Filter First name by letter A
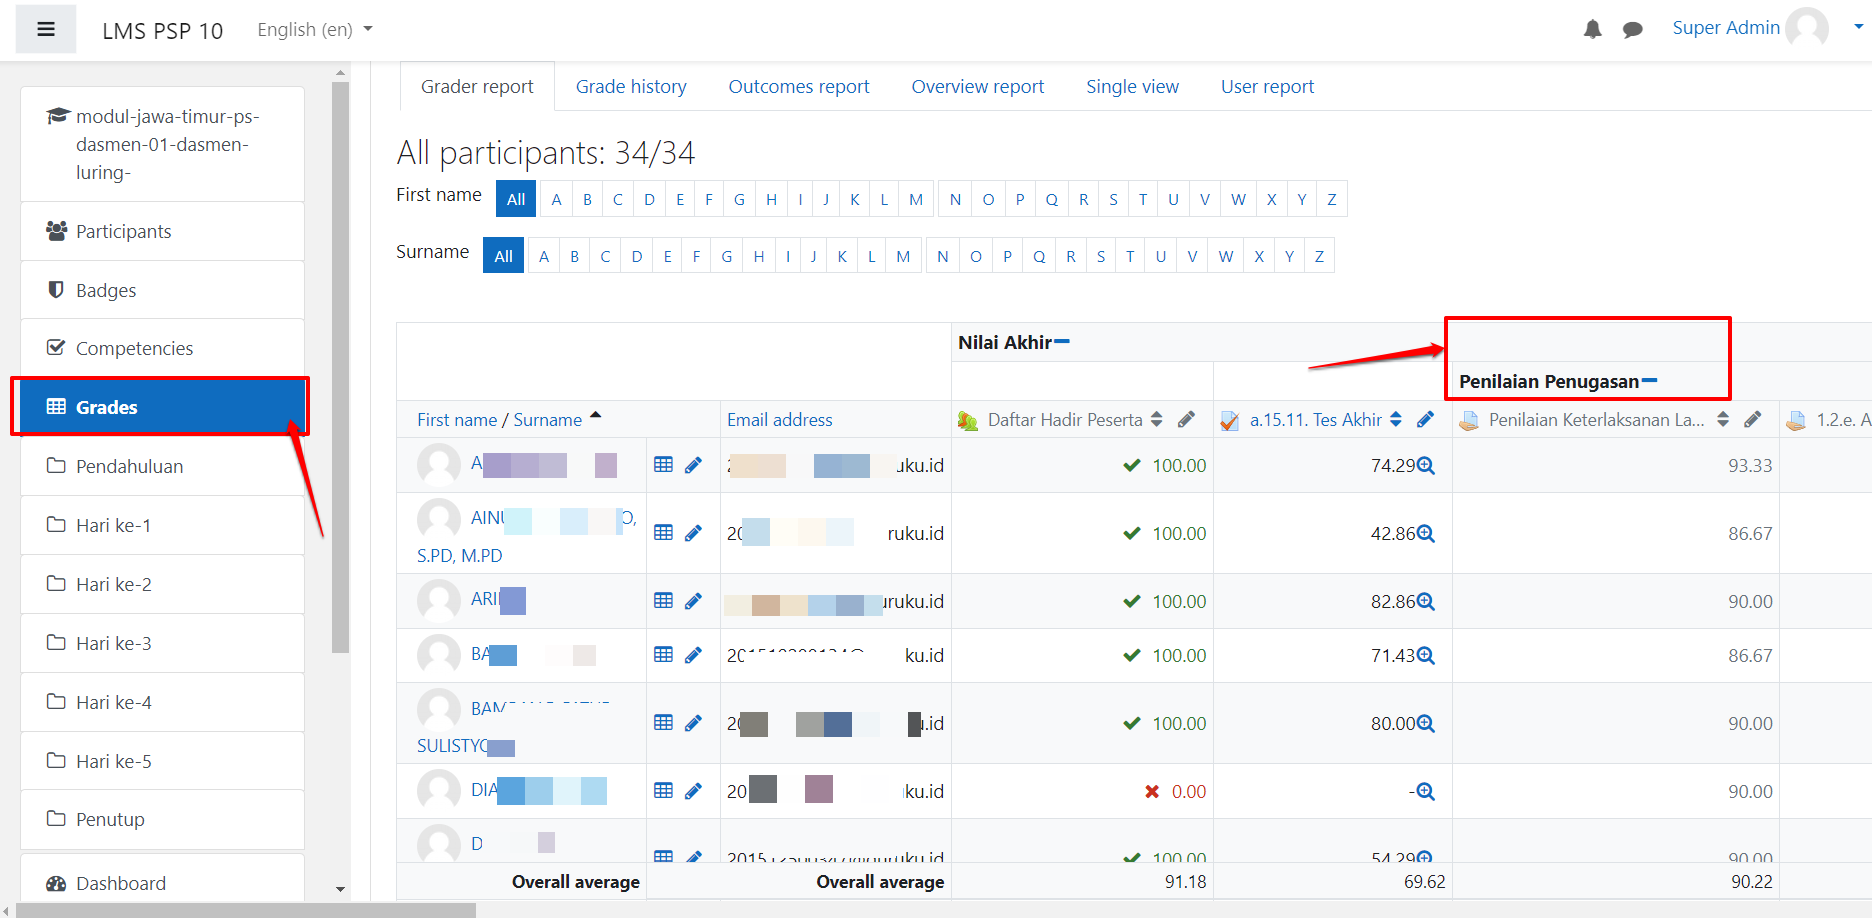This screenshot has width=1872, height=918. click(x=557, y=199)
